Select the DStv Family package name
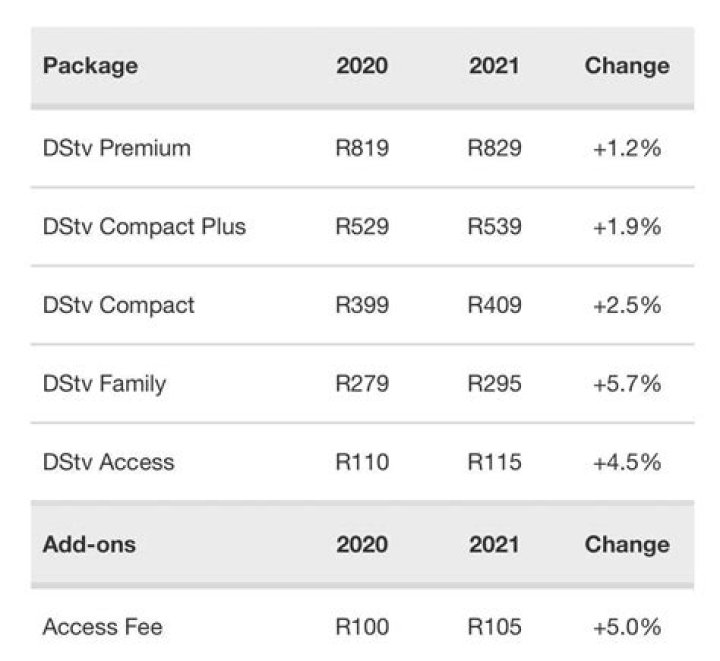Viewport: 720px width, 661px height. [x=104, y=383]
